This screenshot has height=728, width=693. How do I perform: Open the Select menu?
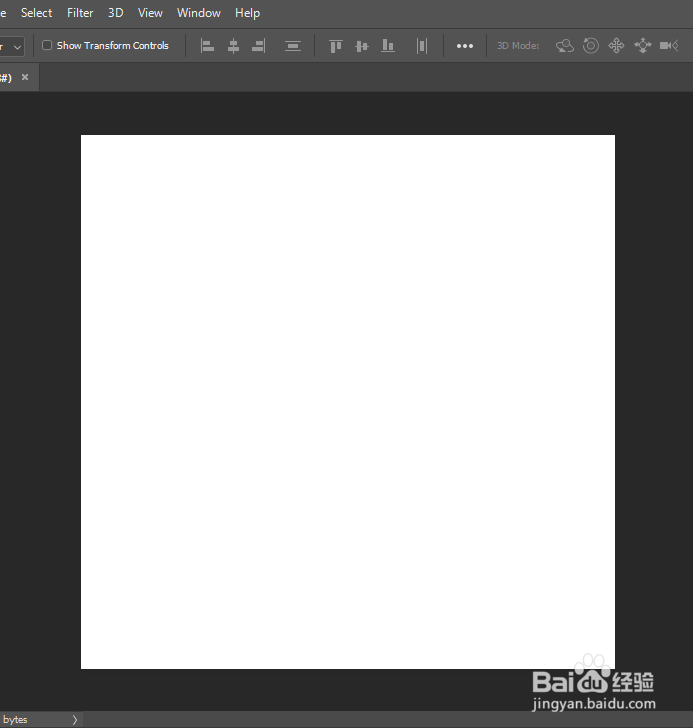point(36,13)
